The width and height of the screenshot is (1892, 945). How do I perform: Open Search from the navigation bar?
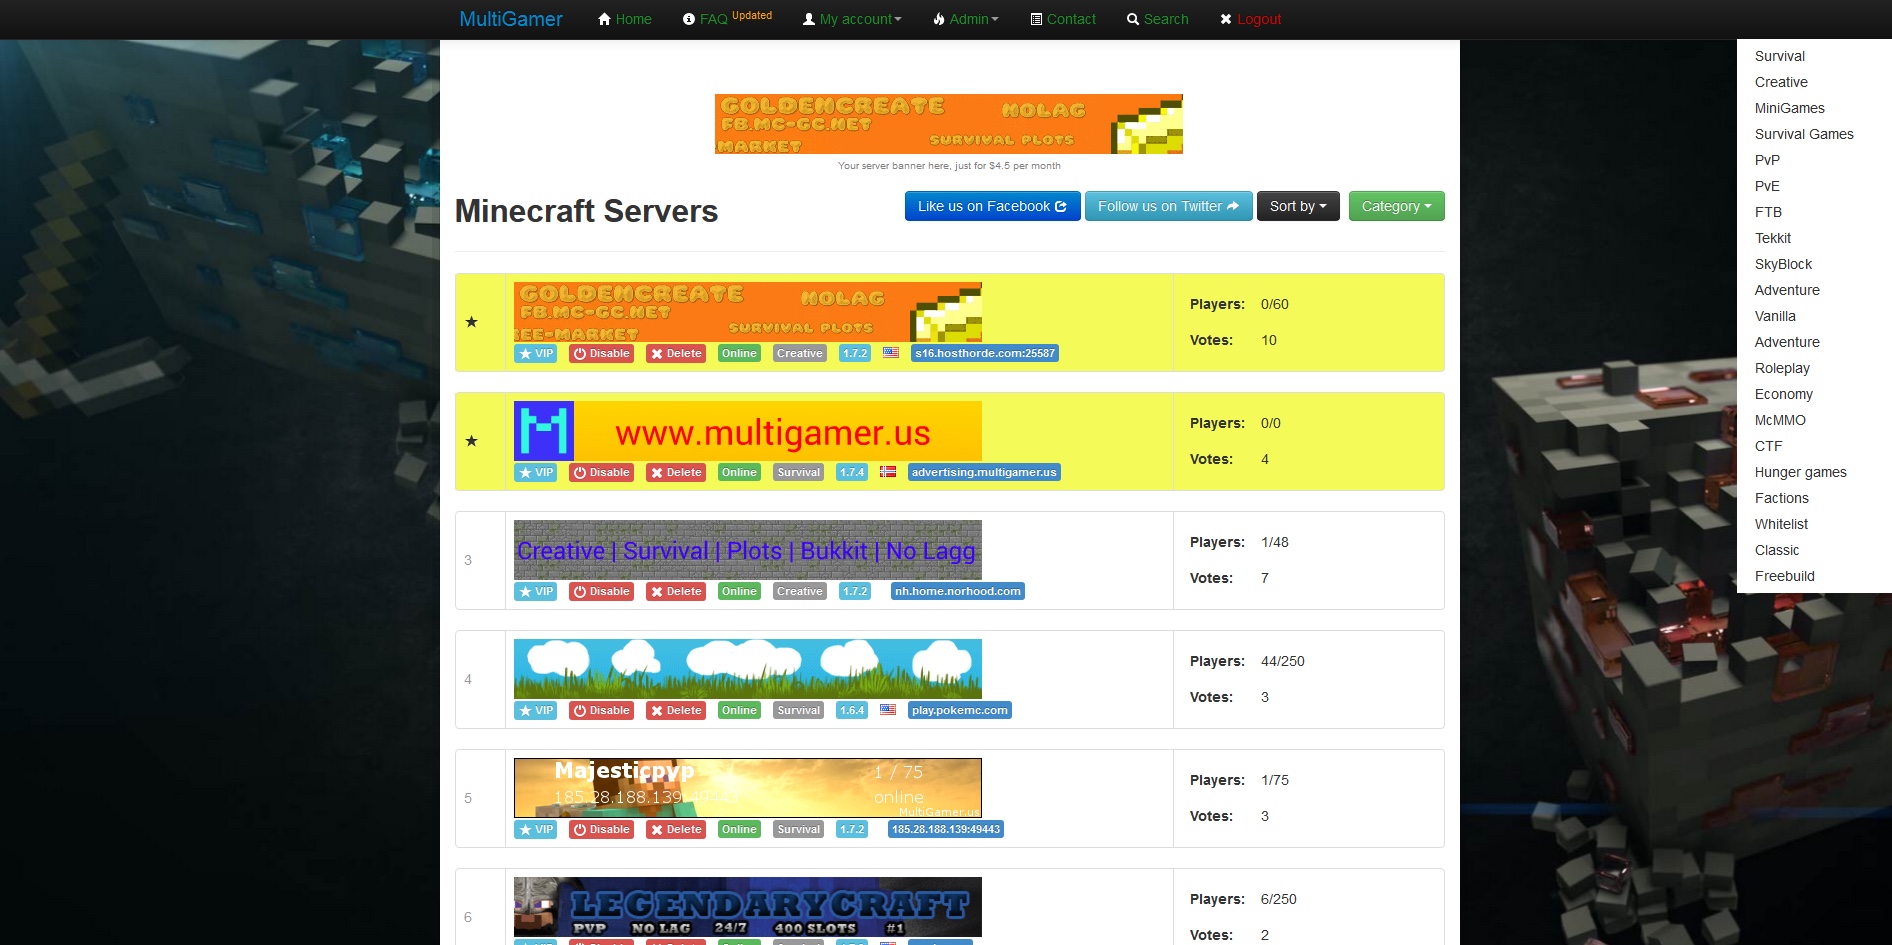tap(1158, 19)
